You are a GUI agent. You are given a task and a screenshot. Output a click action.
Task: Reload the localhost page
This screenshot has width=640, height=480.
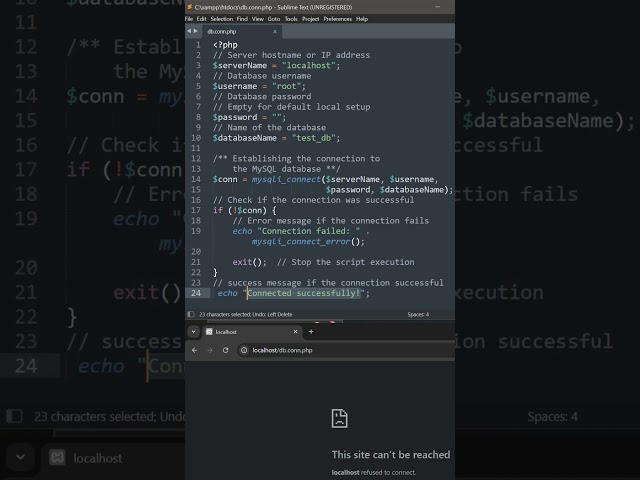point(225,350)
